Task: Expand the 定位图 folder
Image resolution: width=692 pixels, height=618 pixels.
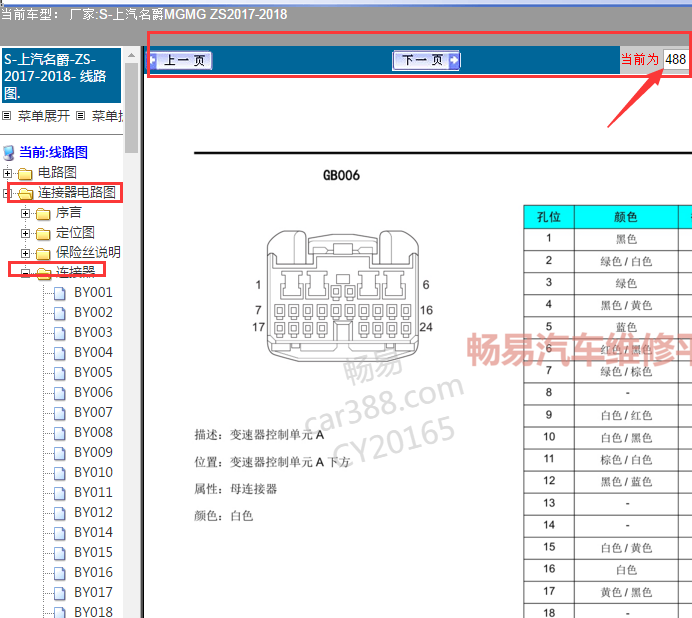Action: coord(25,233)
